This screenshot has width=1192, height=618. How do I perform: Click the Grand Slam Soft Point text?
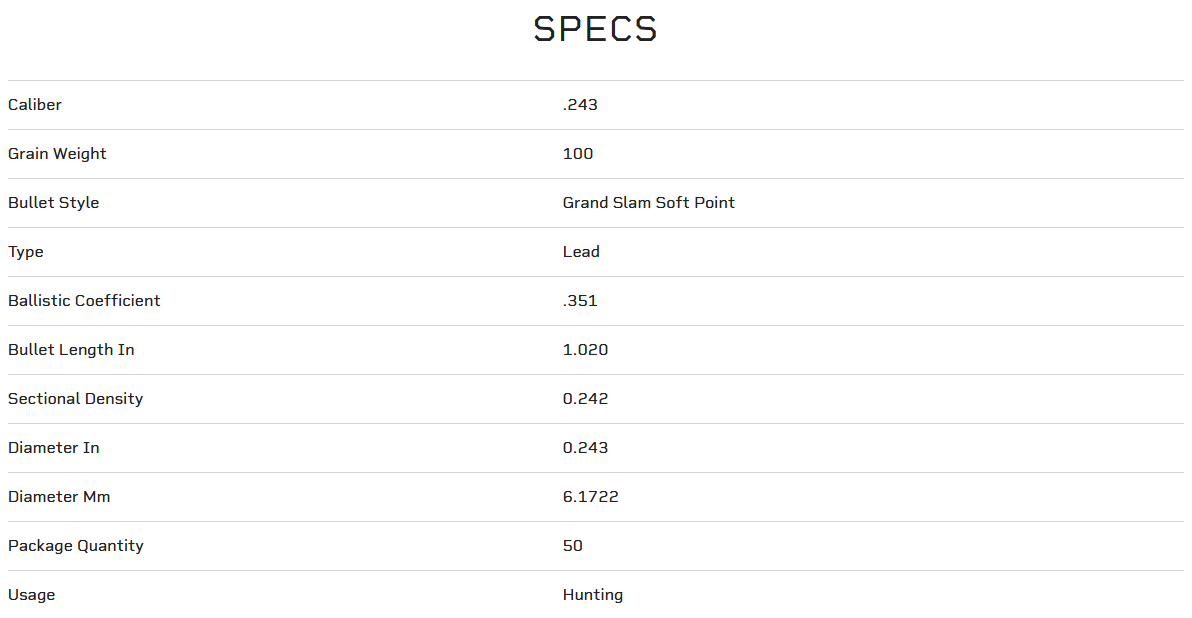coord(648,203)
